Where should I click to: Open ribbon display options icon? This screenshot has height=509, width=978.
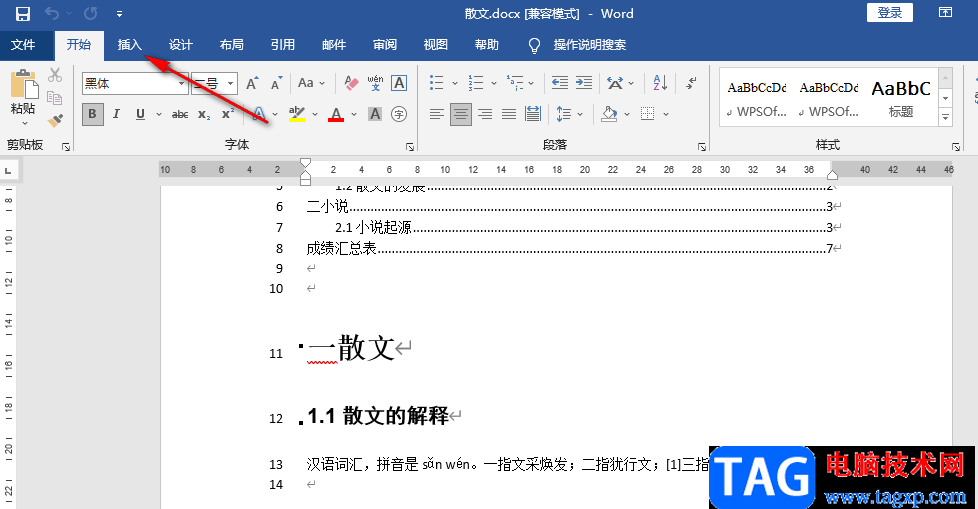(946, 12)
